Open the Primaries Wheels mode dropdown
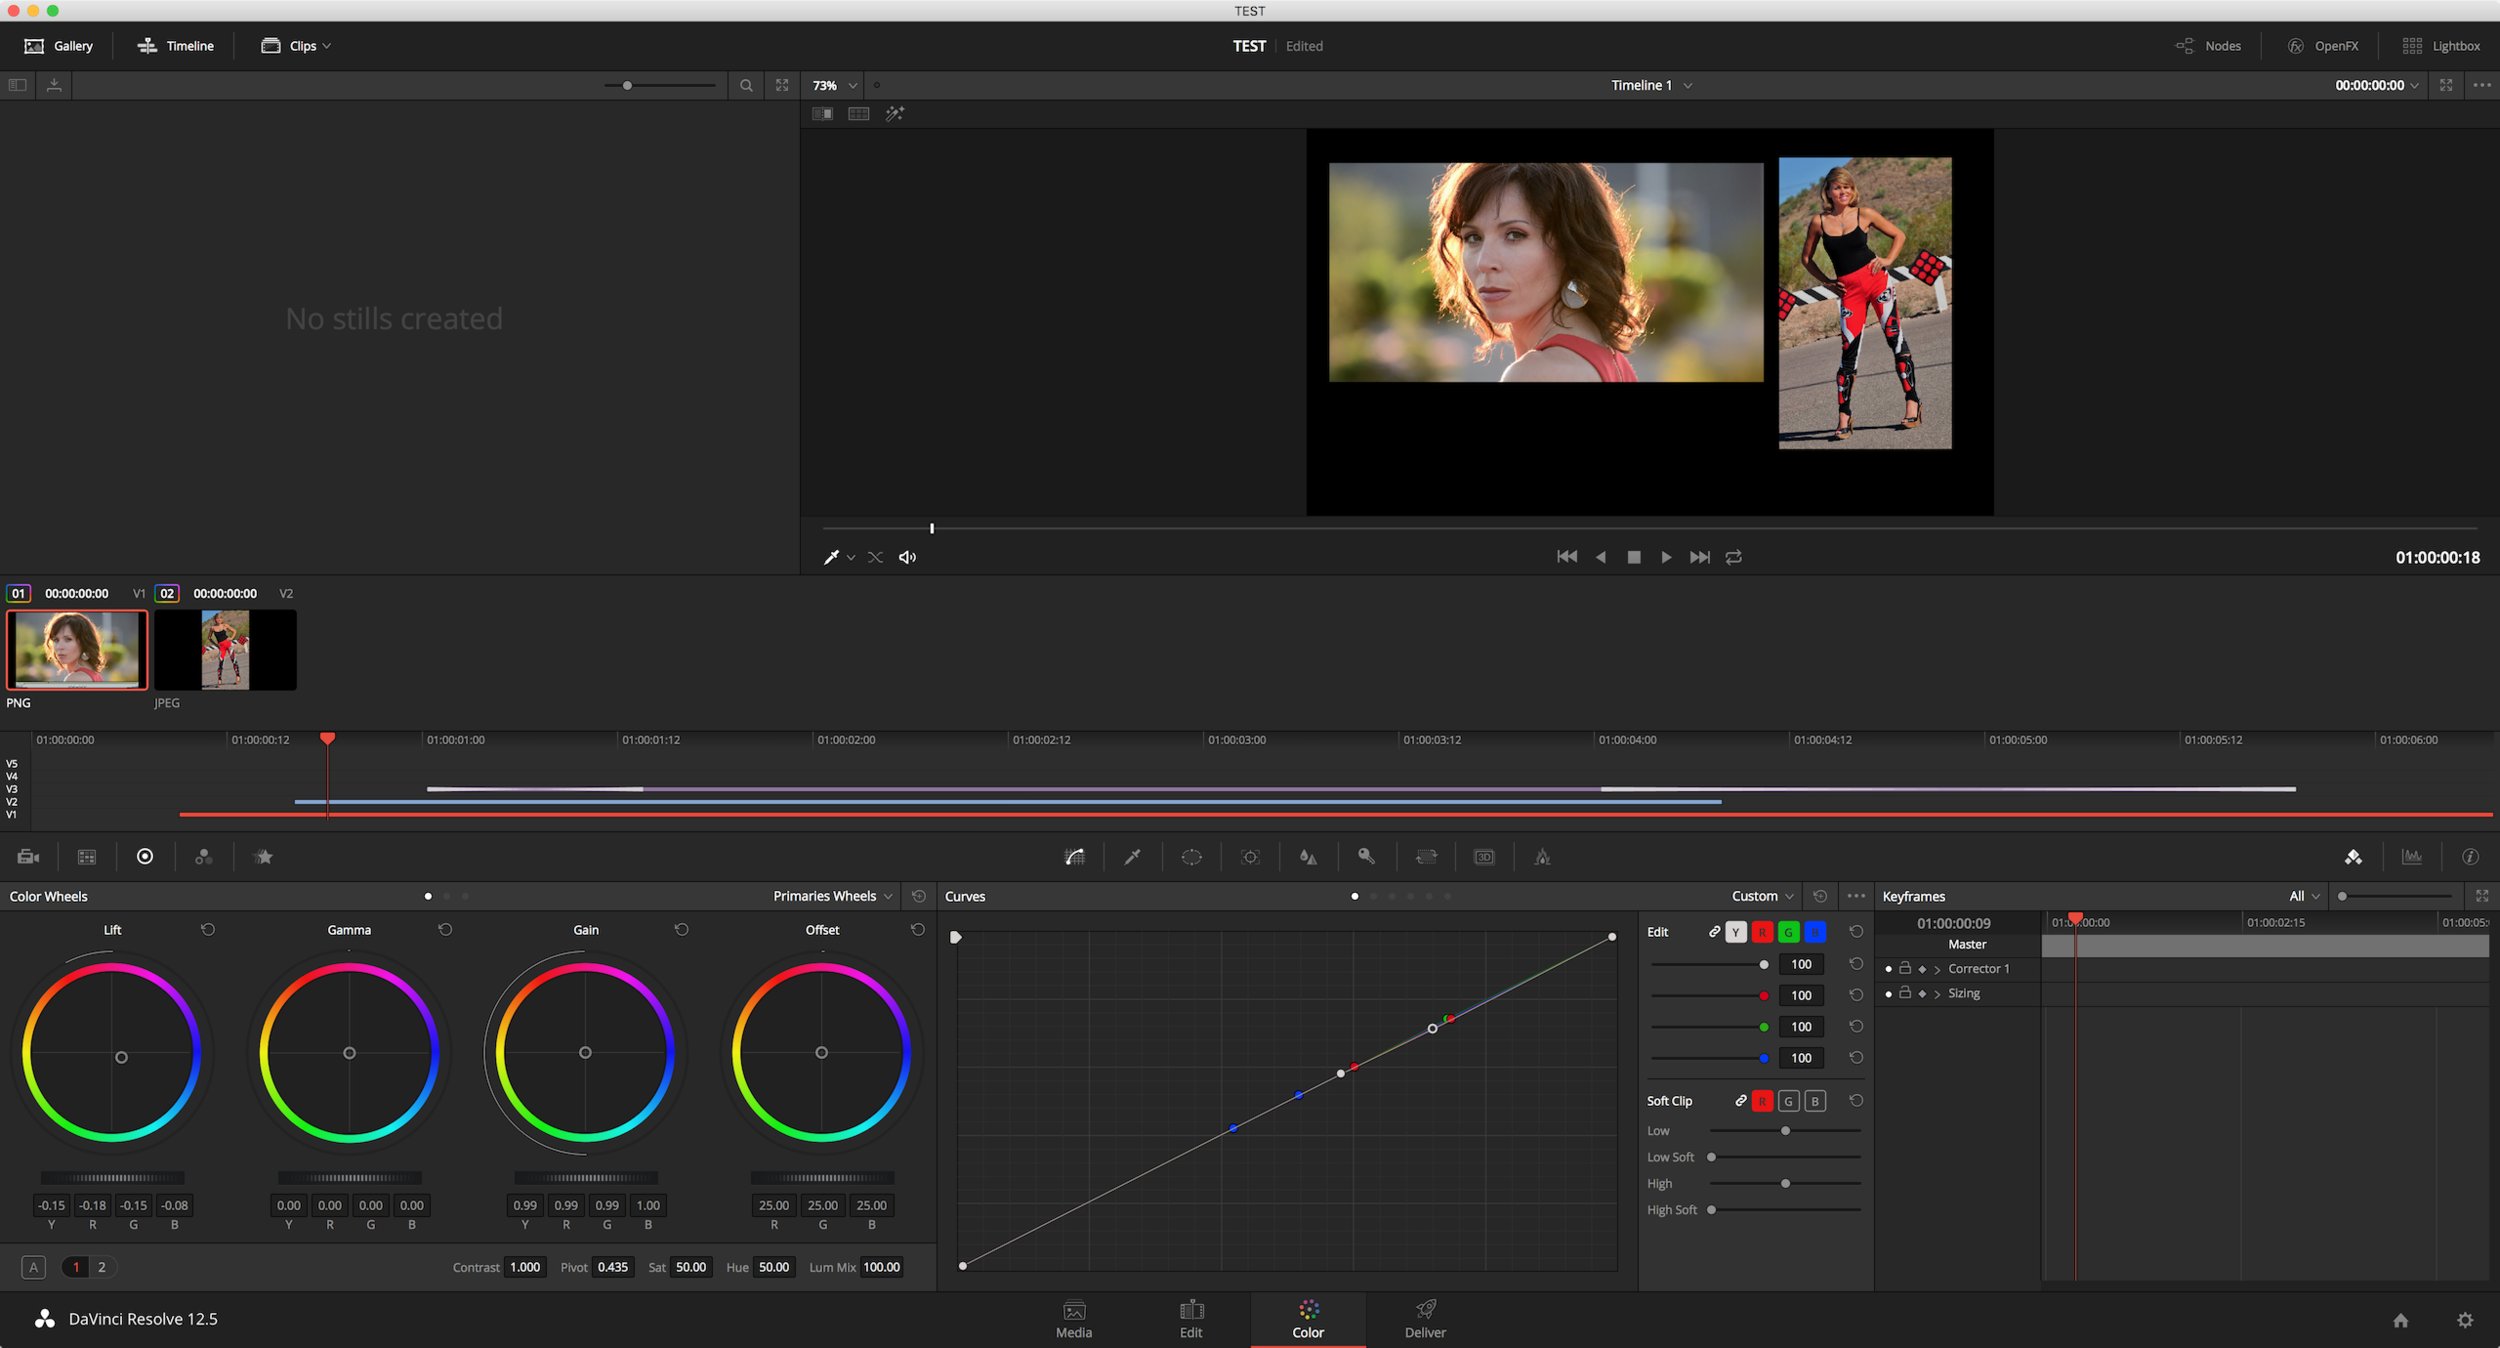2500x1348 pixels. point(832,896)
